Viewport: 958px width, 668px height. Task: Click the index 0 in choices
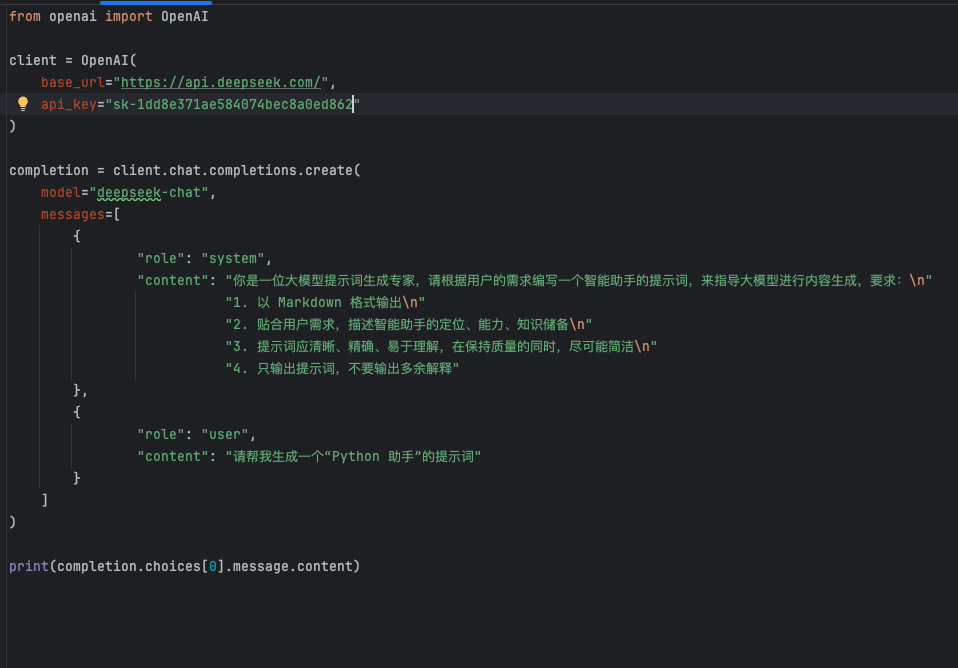coord(213,567)
